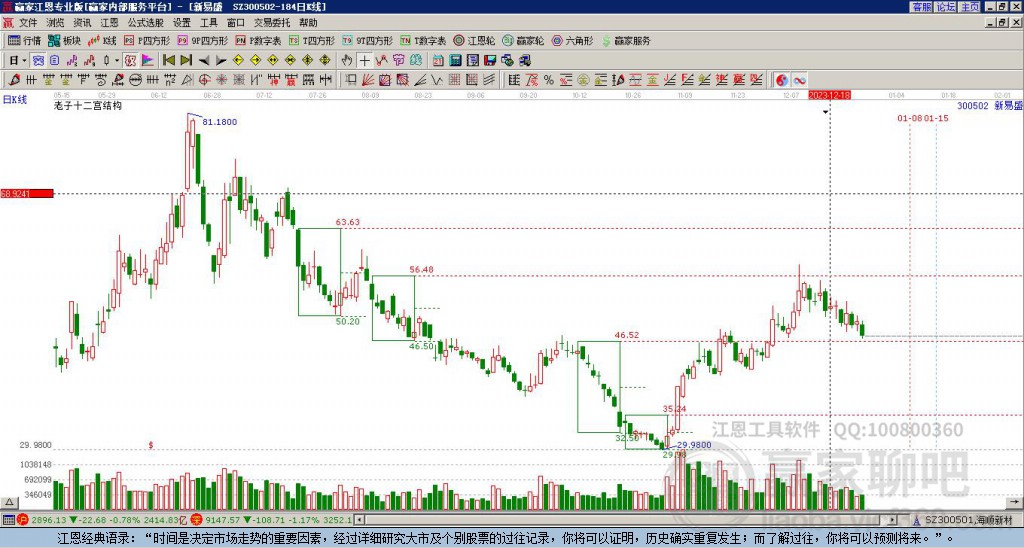Click 300502 新易盛 stock name
Viewport: 1024px width, 548px height.
pos(989,106)
